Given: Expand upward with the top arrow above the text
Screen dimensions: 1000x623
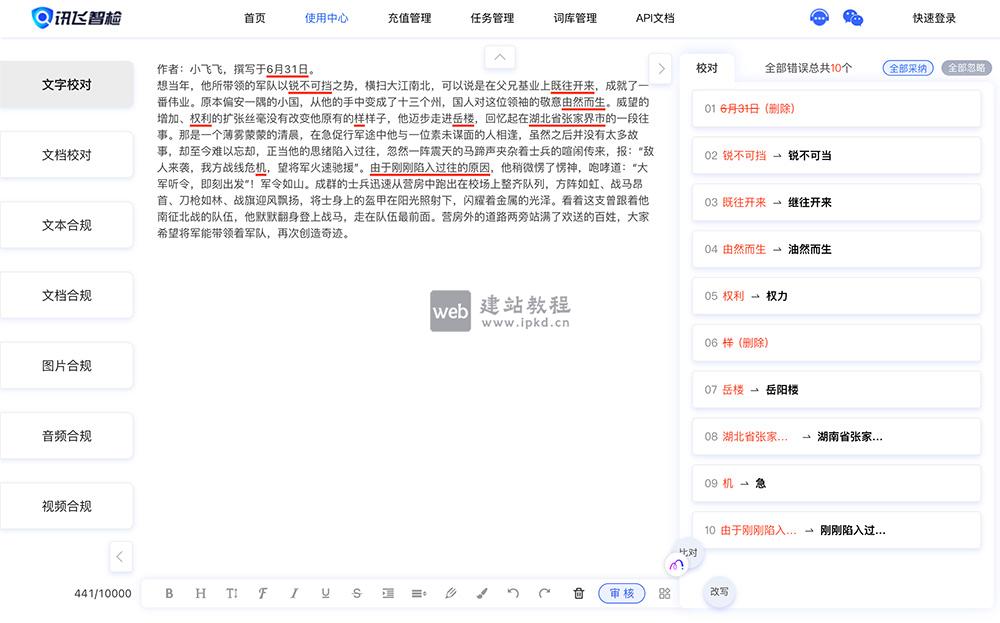Looking at the screenshot, I should 499,57.
